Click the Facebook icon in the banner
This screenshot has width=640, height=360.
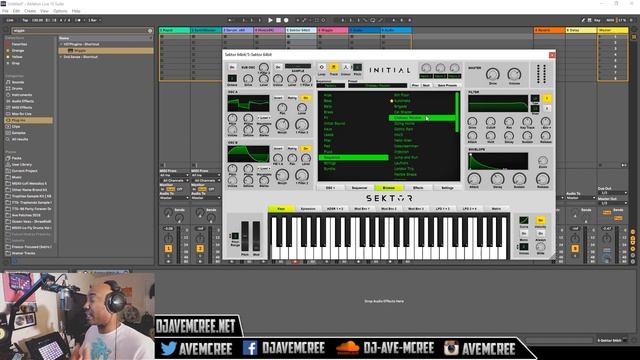(250, 348)
